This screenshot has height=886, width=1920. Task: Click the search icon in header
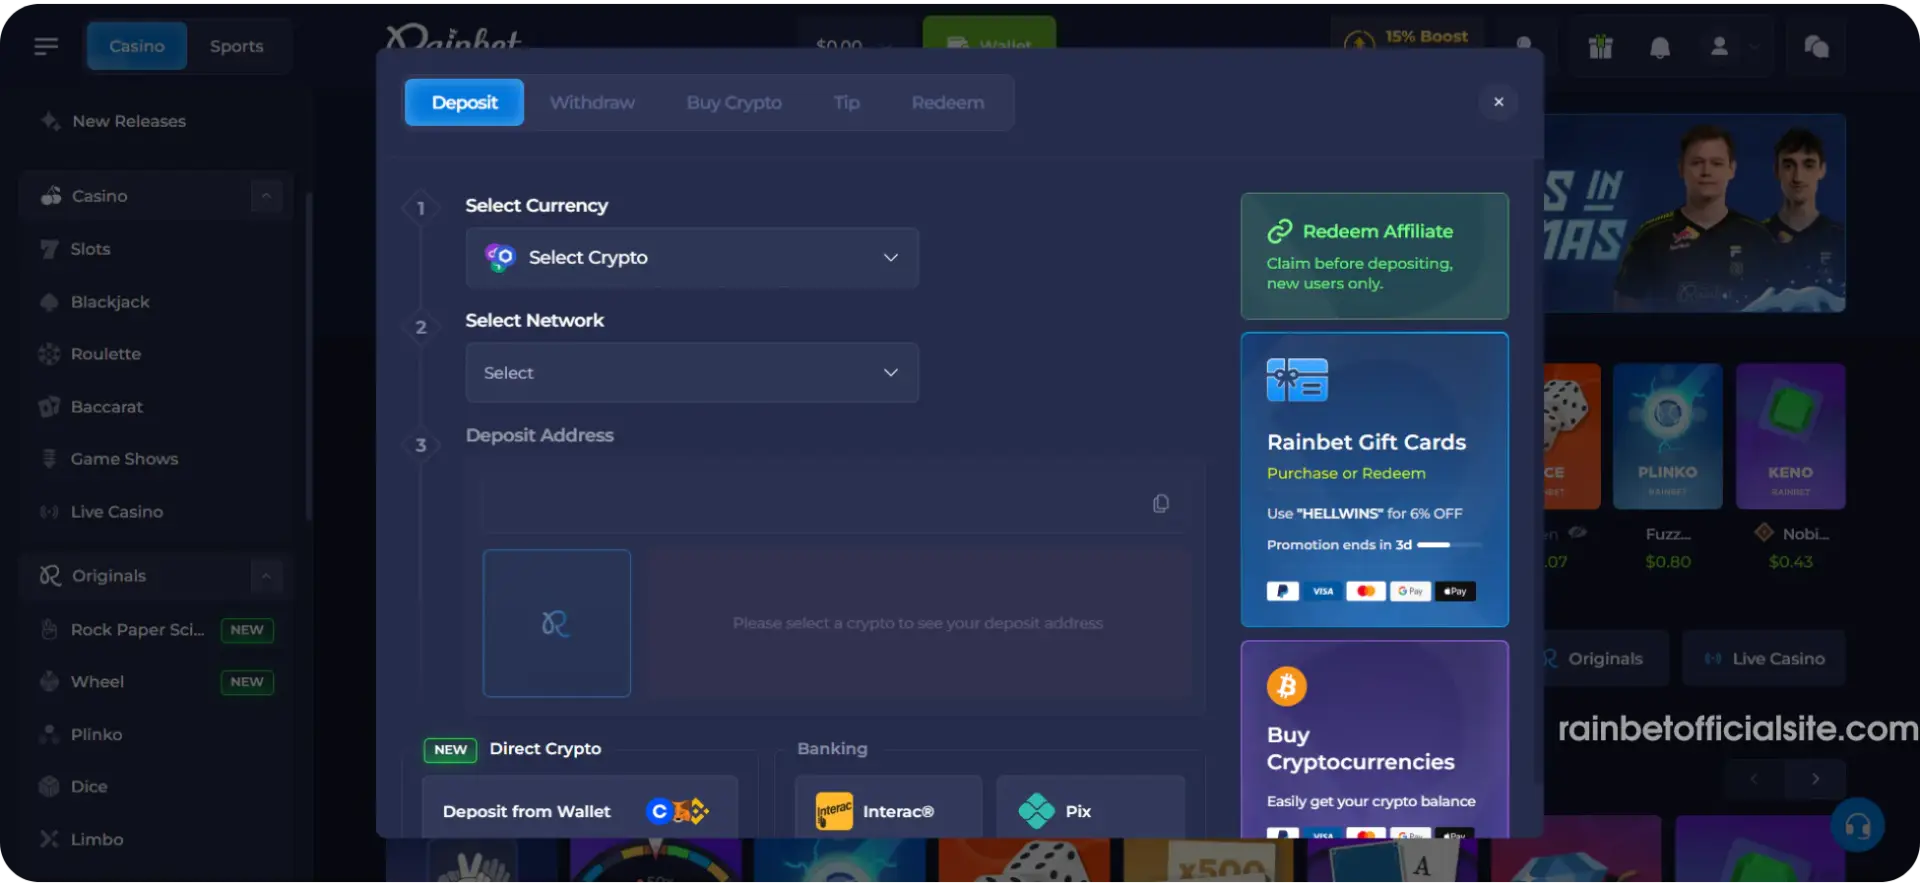[1525, 44]
